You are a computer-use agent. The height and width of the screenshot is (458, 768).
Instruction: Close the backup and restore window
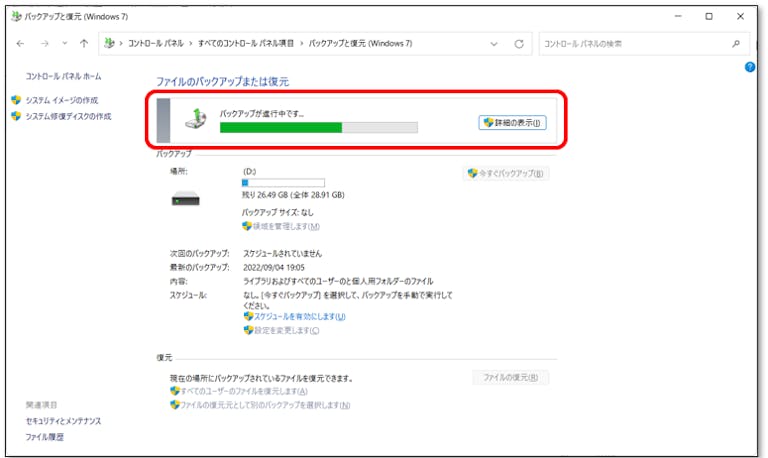click(x=740, y=16)
